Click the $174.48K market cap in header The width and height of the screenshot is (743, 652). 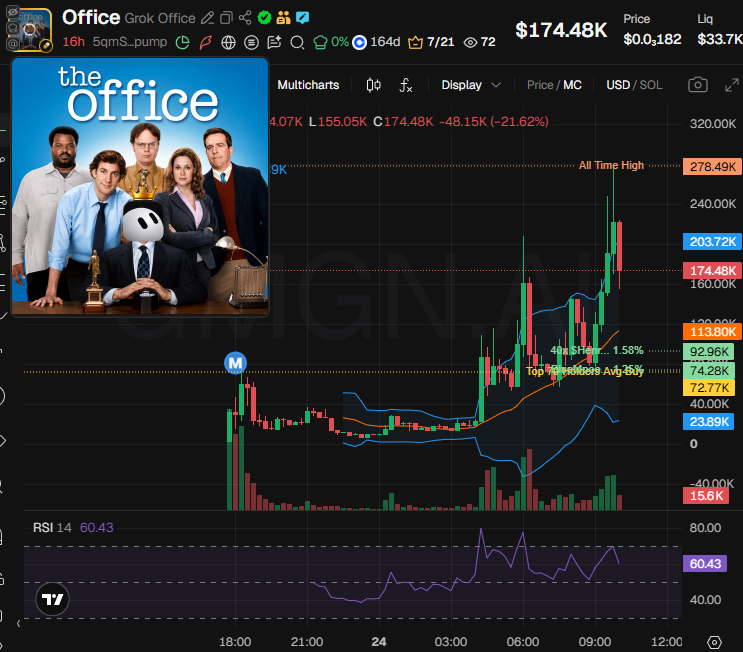pos(561,30)
